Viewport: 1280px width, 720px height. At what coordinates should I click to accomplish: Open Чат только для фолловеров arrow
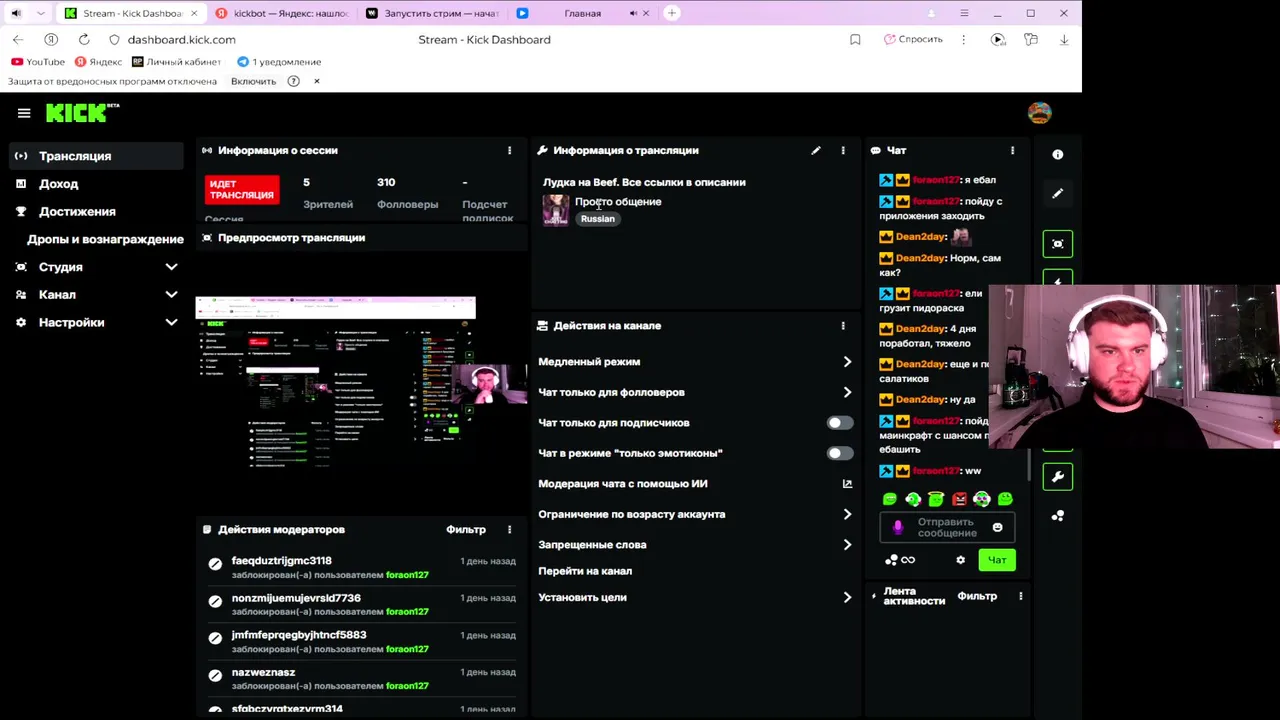(x=847, y=393)
